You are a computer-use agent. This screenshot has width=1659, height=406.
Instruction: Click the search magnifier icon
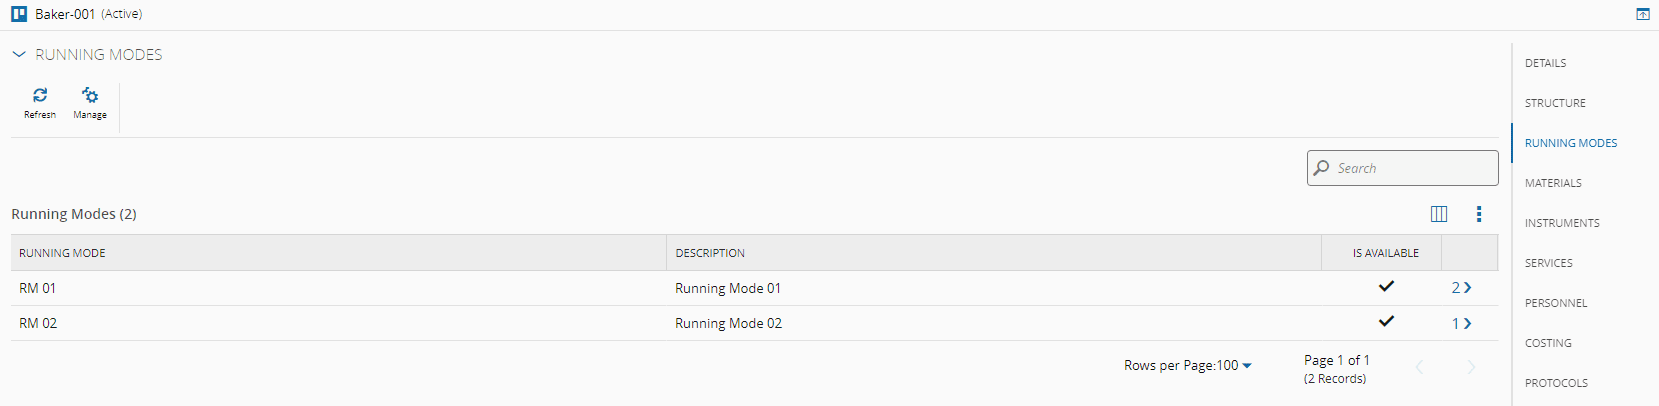coord(1322,168)
